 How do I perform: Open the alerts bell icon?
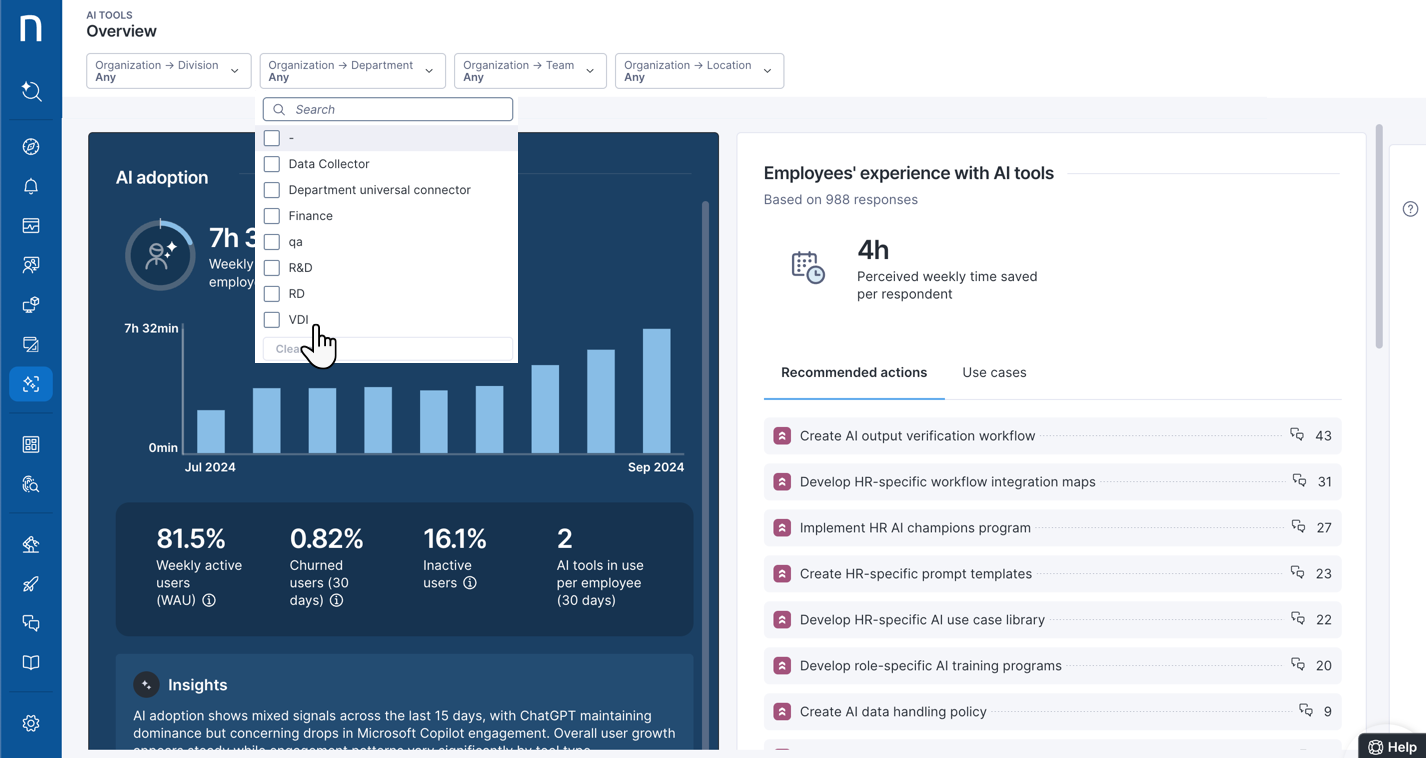pos(31,187)
